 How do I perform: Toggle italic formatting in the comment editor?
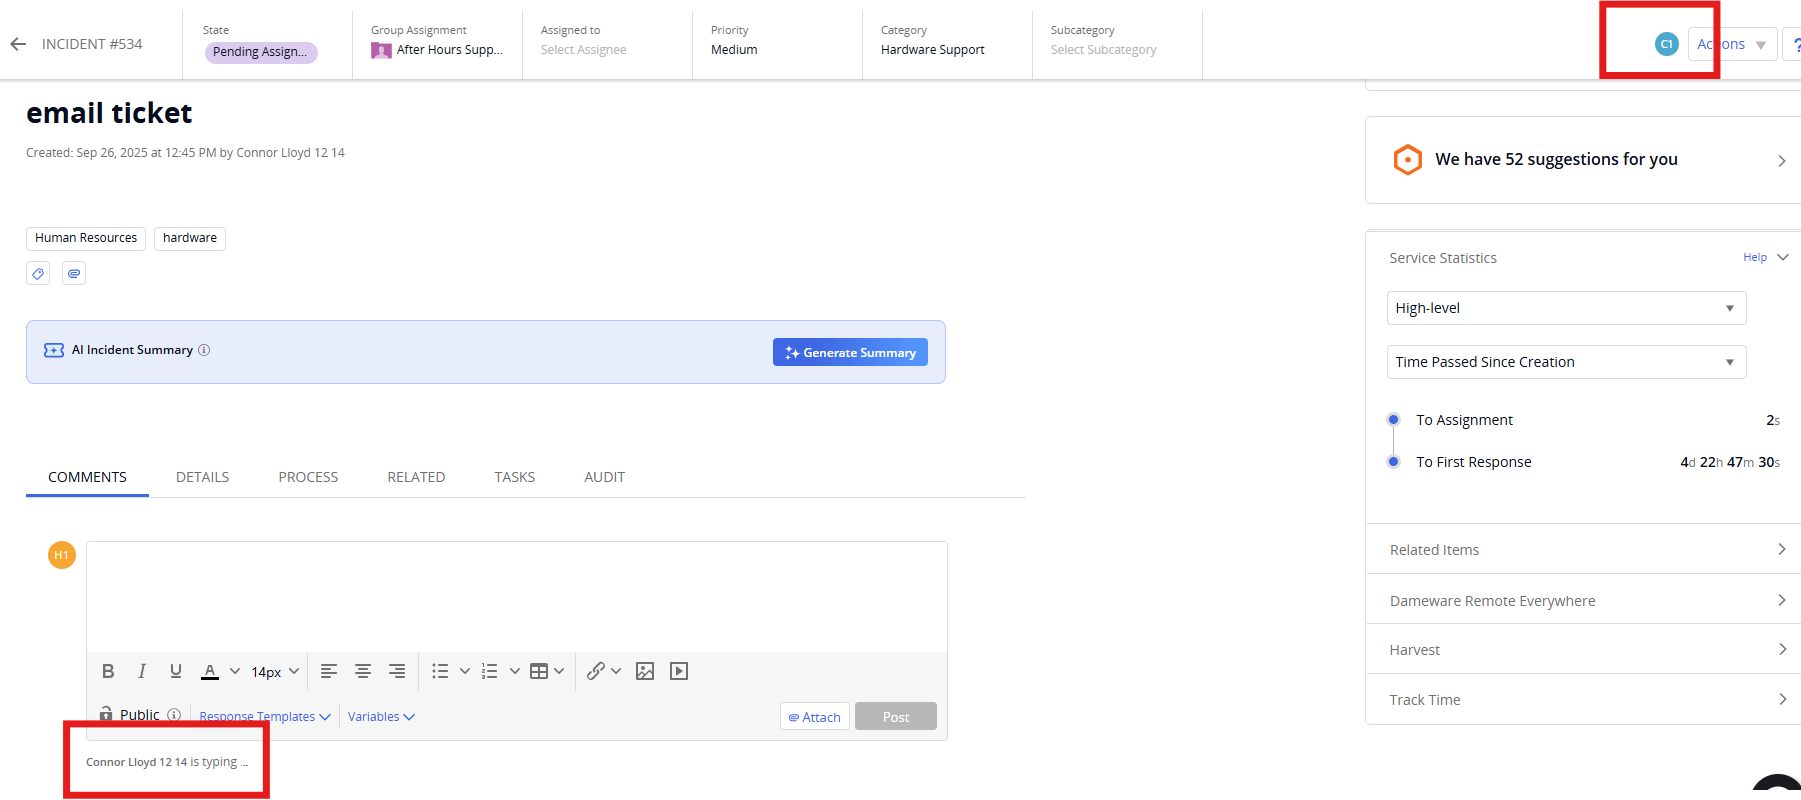click(x=142, y=671)
